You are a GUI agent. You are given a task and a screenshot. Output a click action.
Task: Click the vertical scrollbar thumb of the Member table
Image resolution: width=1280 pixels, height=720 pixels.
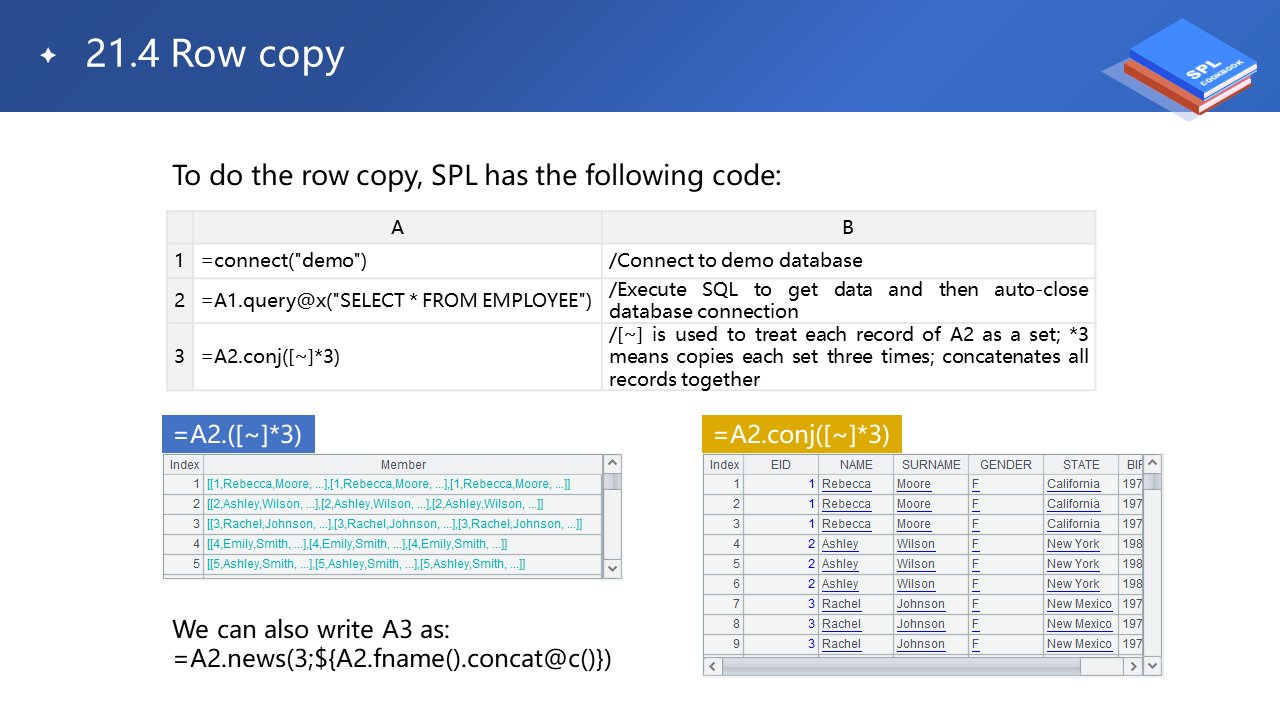pos(613,482)
